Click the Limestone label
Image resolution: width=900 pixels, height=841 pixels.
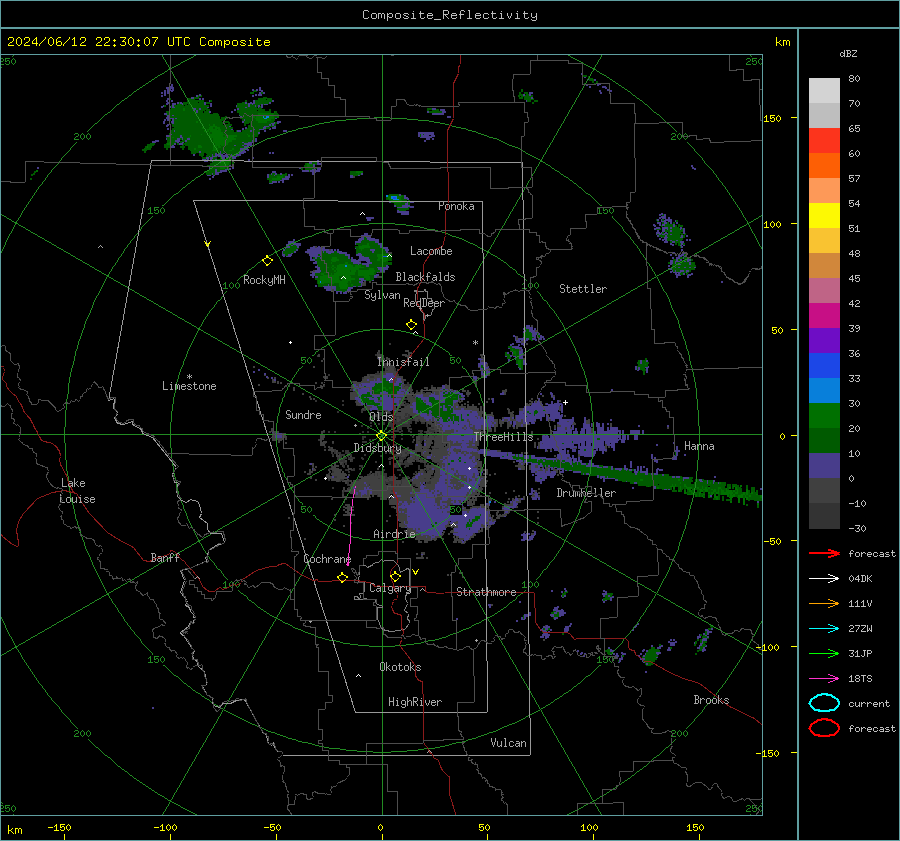[x=189, y=386]
